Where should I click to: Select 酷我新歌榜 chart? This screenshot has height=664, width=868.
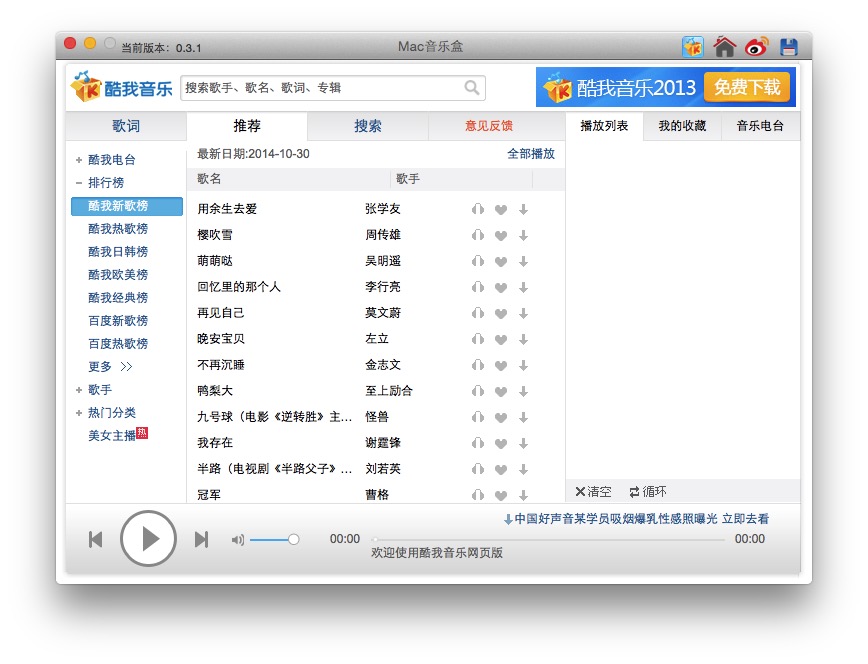(127, 206)
